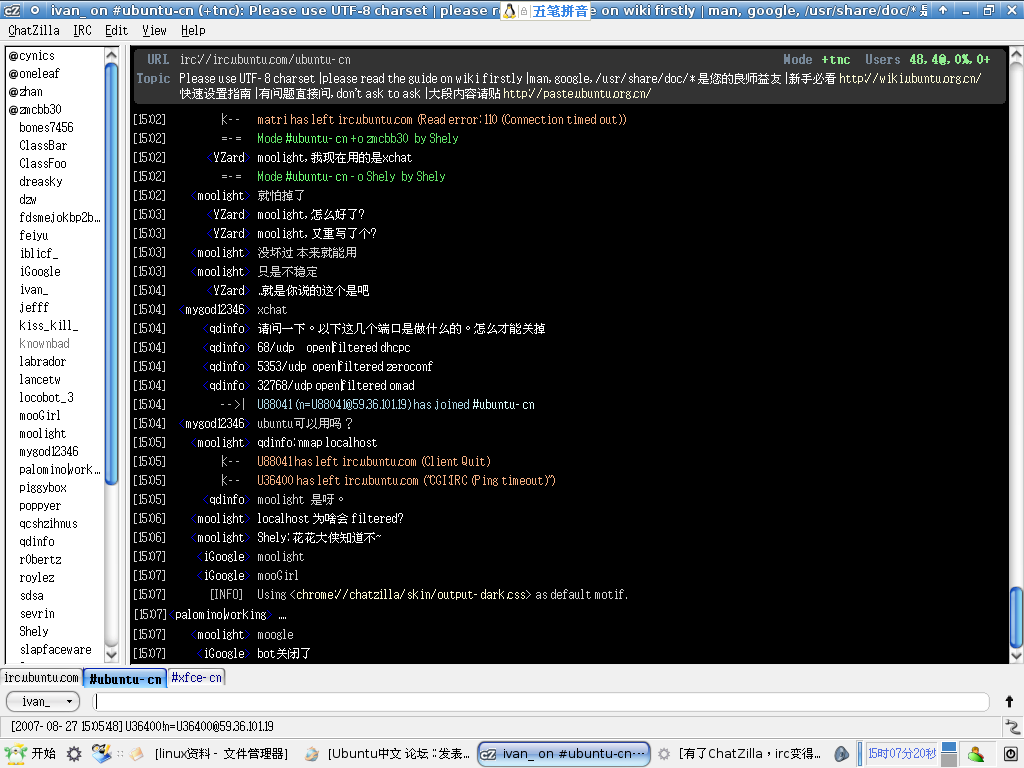
Task: Click the user switch tray icon
Action: pos(976,754)
